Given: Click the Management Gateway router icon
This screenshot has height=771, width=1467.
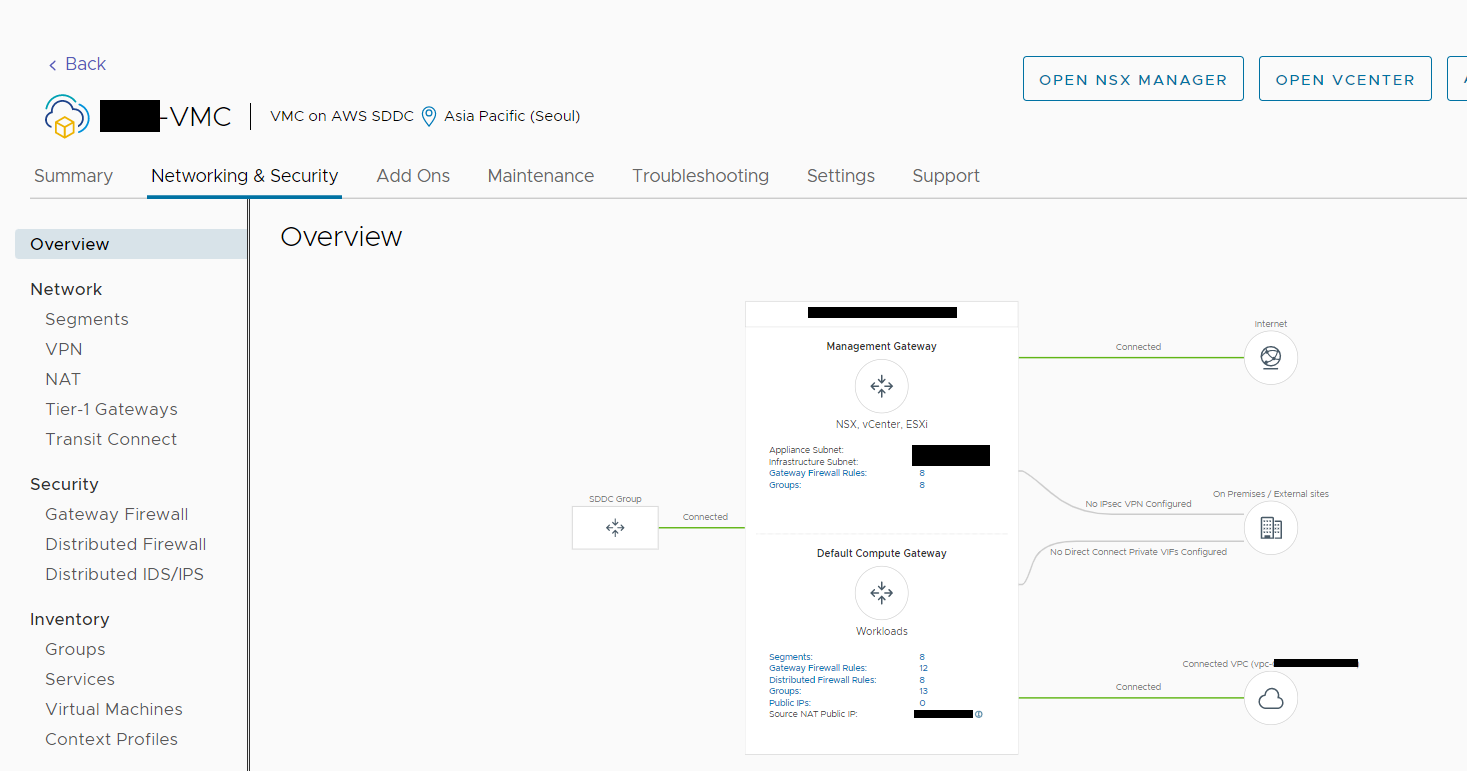Looking at the screenshot, I should click(x=881, y=386).
